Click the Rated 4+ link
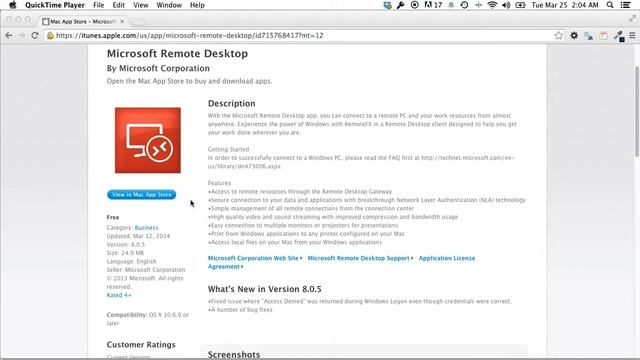Screen dimensions: 640x360 [x=119, y=295]
